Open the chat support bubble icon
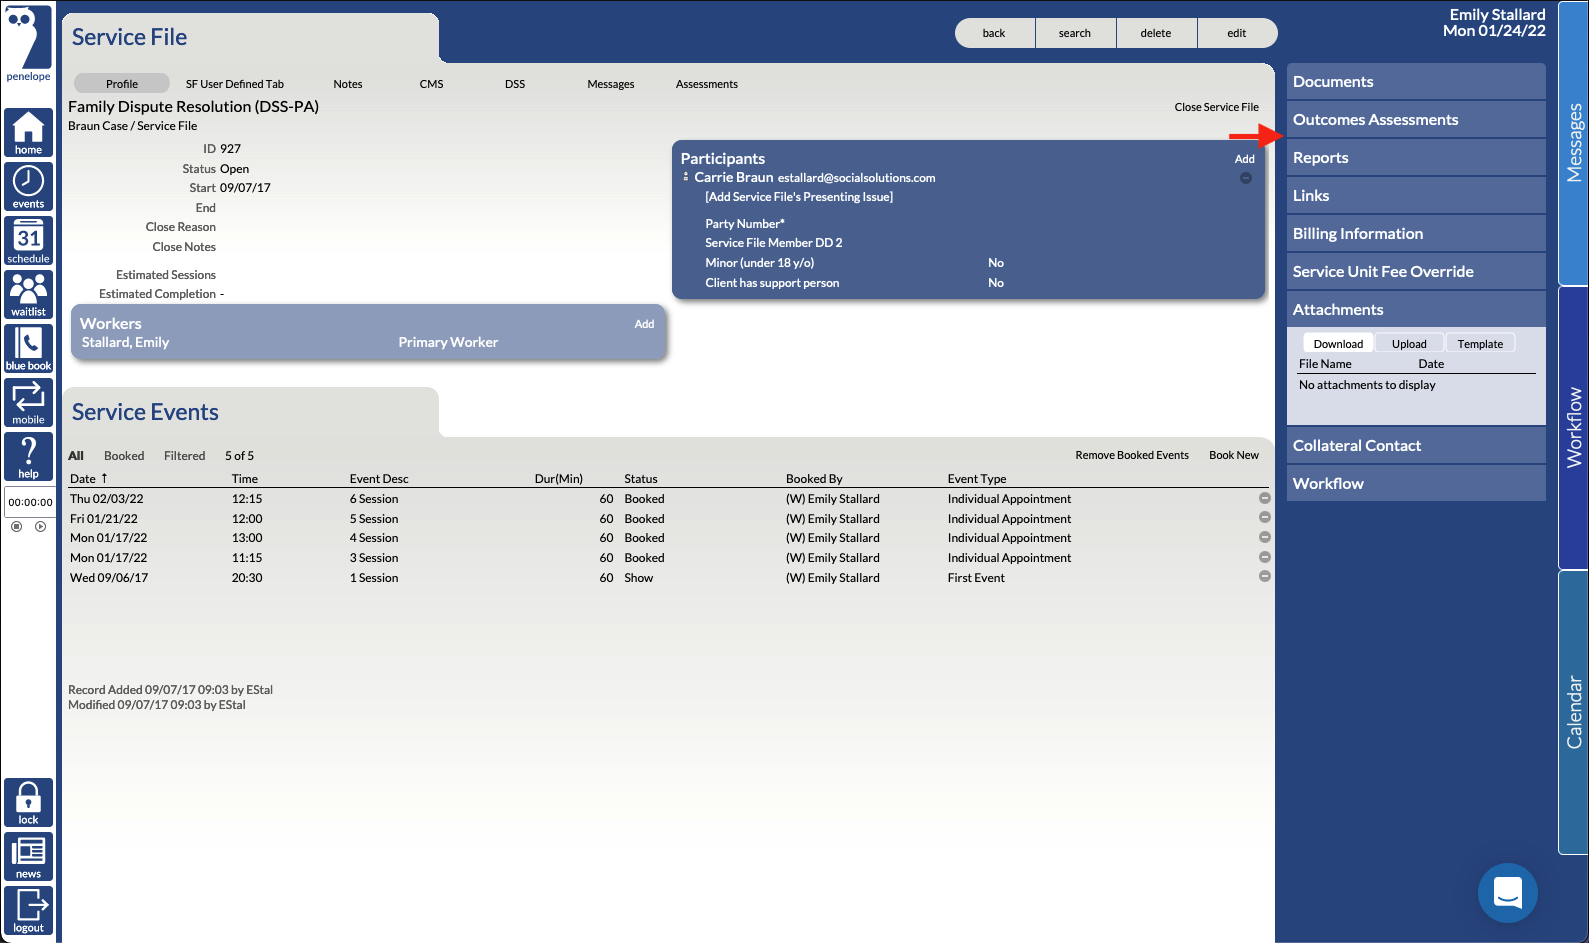This screenshot has height=943, width=1589. 1508,893
